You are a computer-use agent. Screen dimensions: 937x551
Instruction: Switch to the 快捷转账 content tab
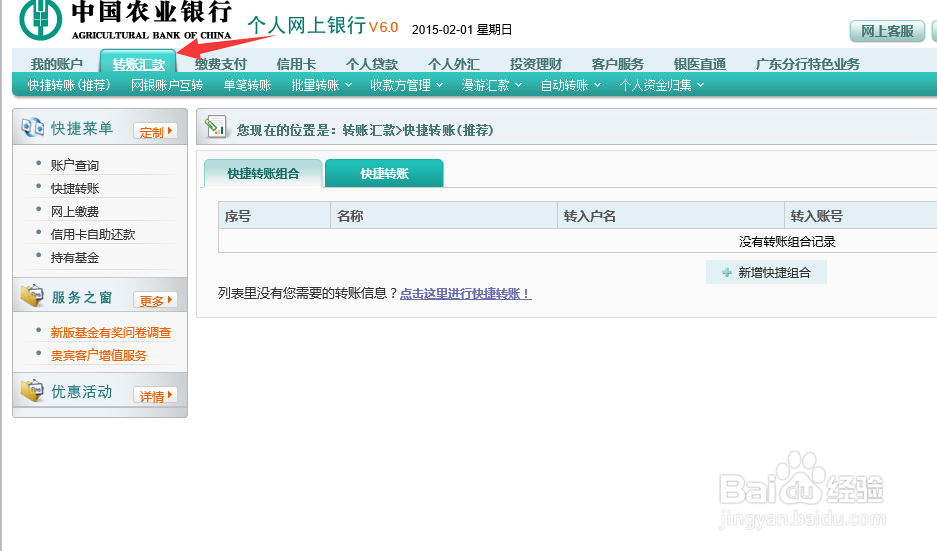[384, 173]
